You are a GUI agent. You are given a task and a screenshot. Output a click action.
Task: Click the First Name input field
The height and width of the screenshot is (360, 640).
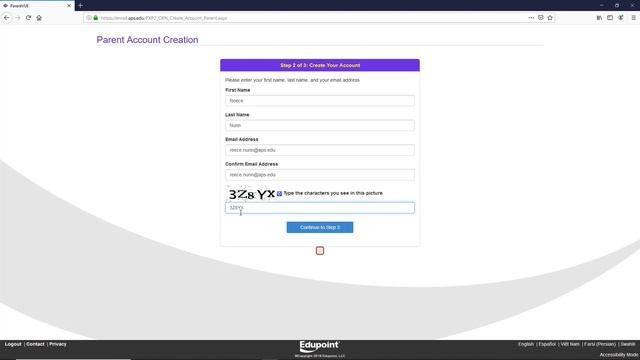click(320, 100)
